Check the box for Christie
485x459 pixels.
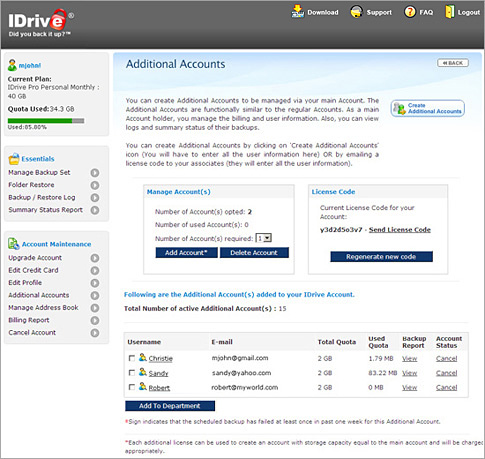132,358
